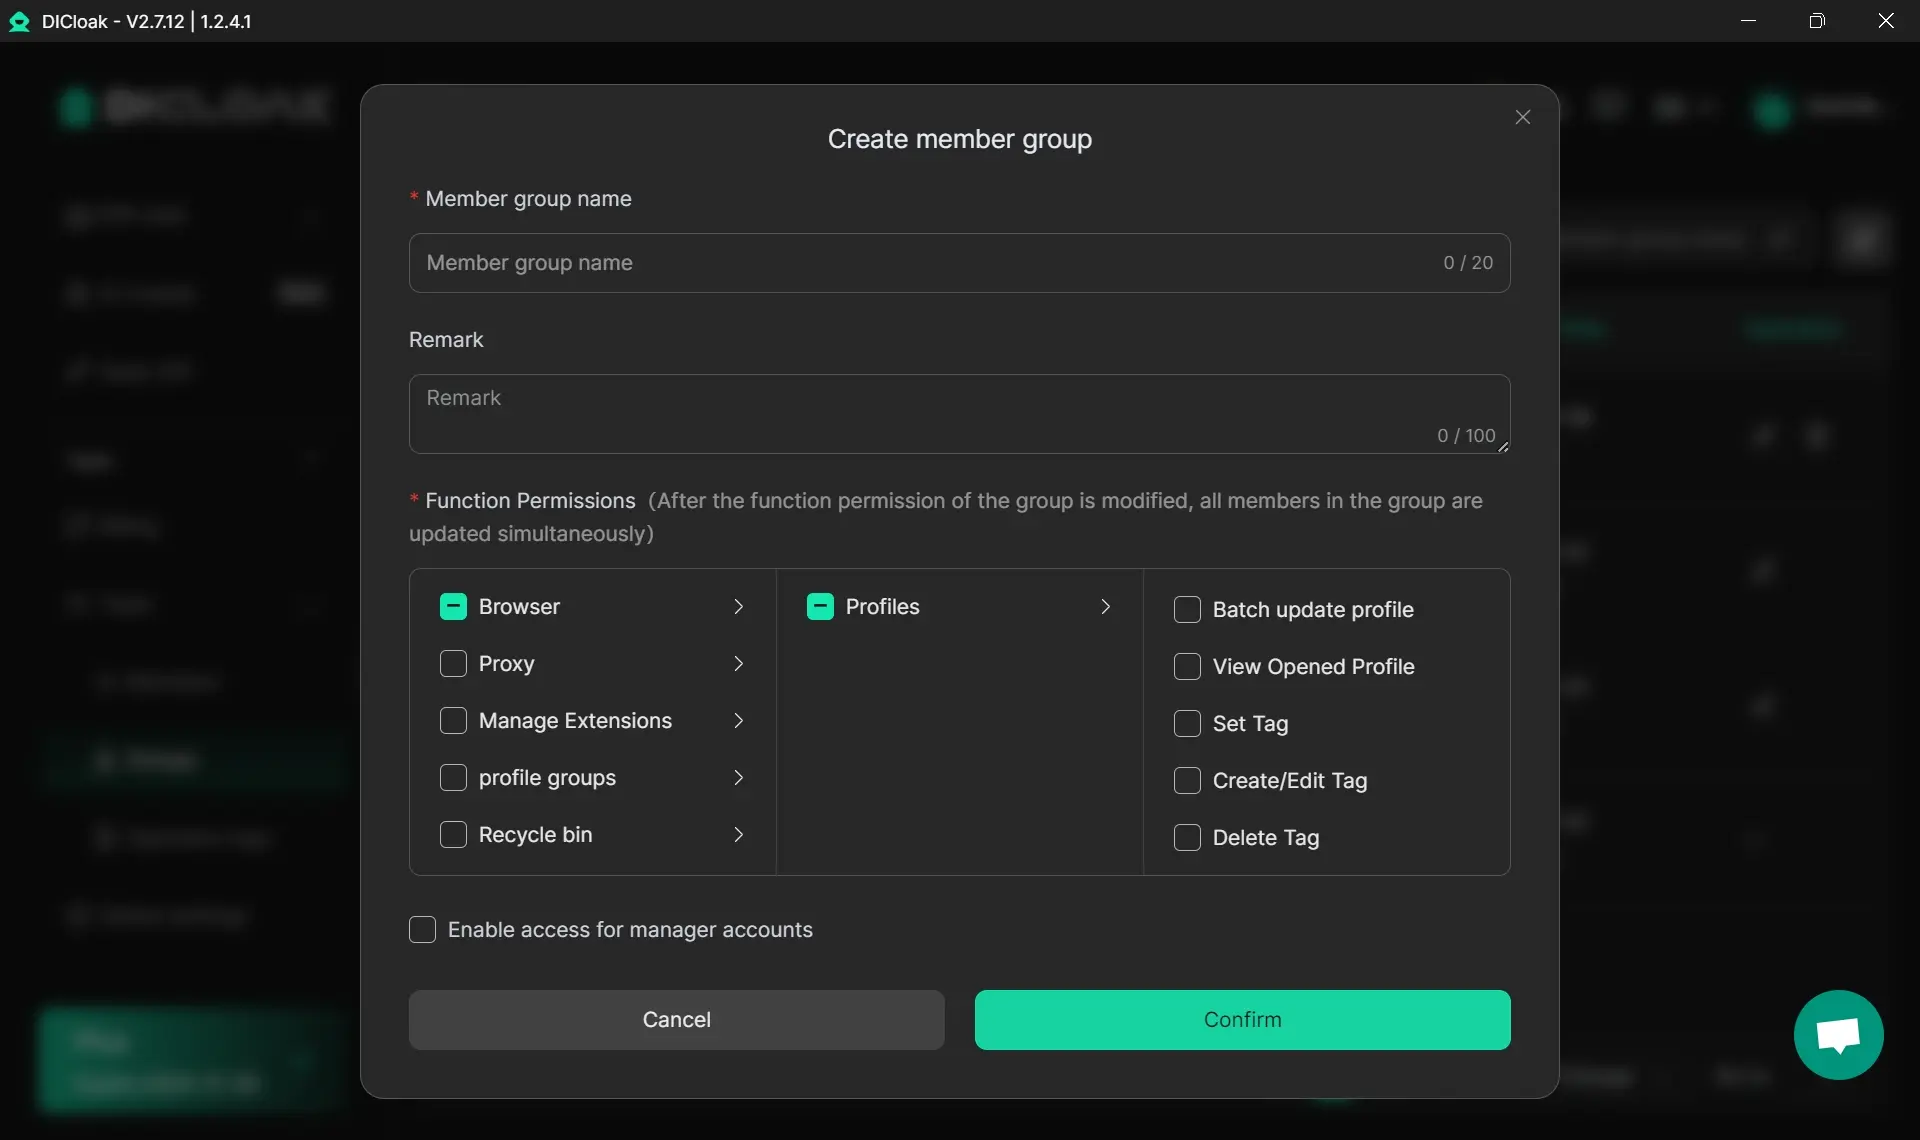1920x1140 pixels.
Task: Enable View Opened Profile permission
Action: pyautogui.click(x=1187, y=667)
